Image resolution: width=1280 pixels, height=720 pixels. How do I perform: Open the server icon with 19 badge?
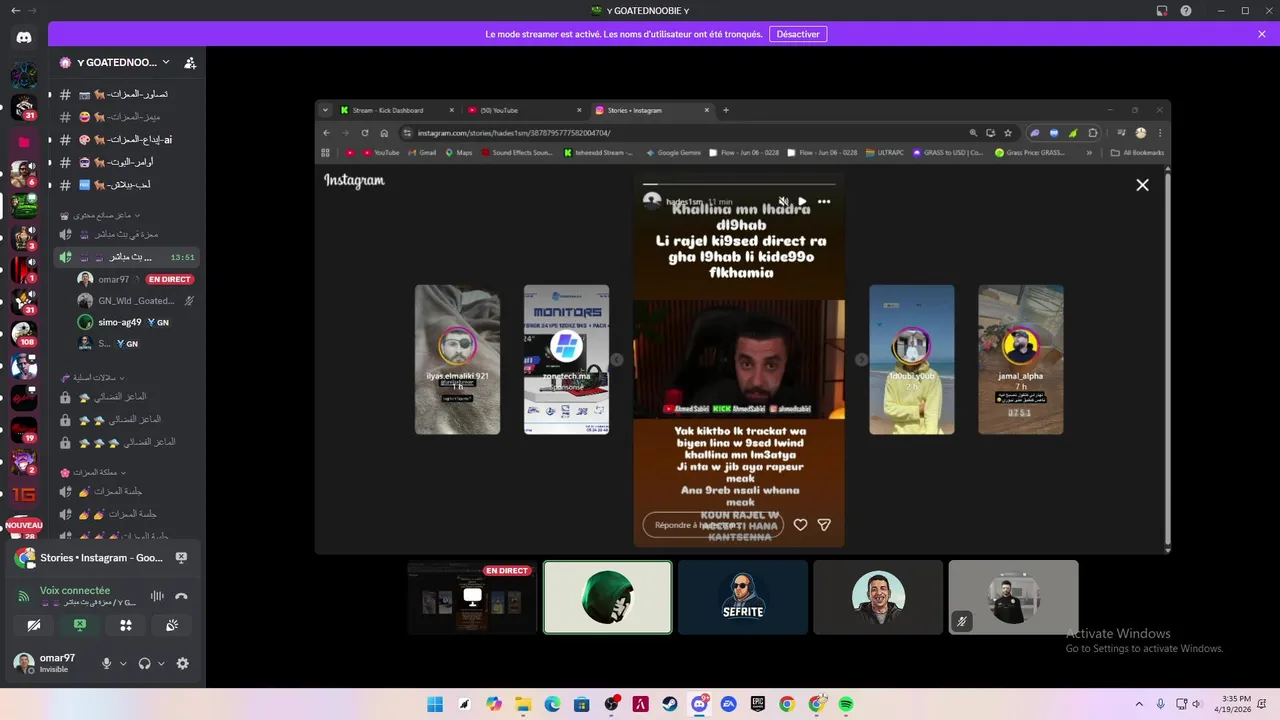click(24, 430)
